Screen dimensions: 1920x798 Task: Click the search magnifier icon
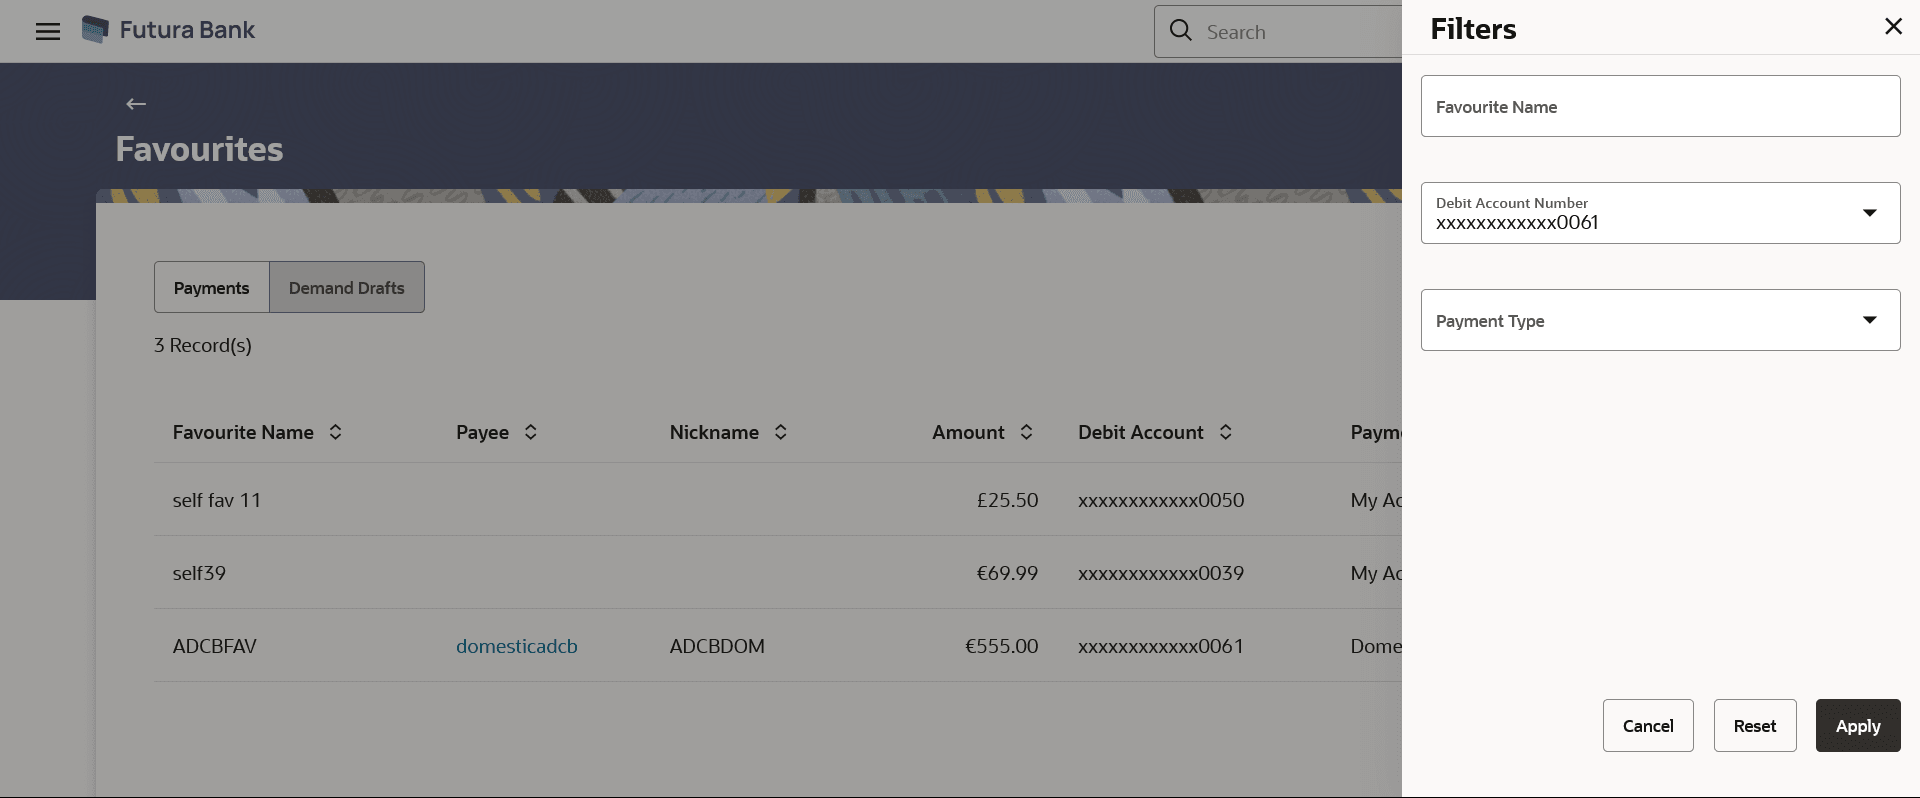tap(1181, 31)
